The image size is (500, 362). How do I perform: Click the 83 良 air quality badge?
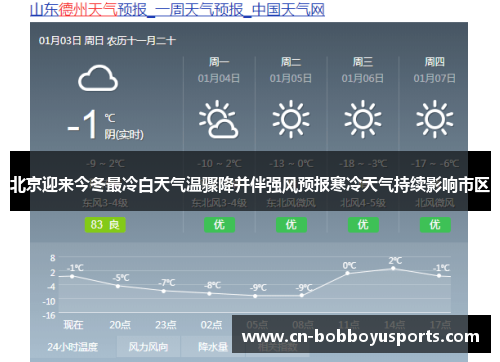[105, 225]
